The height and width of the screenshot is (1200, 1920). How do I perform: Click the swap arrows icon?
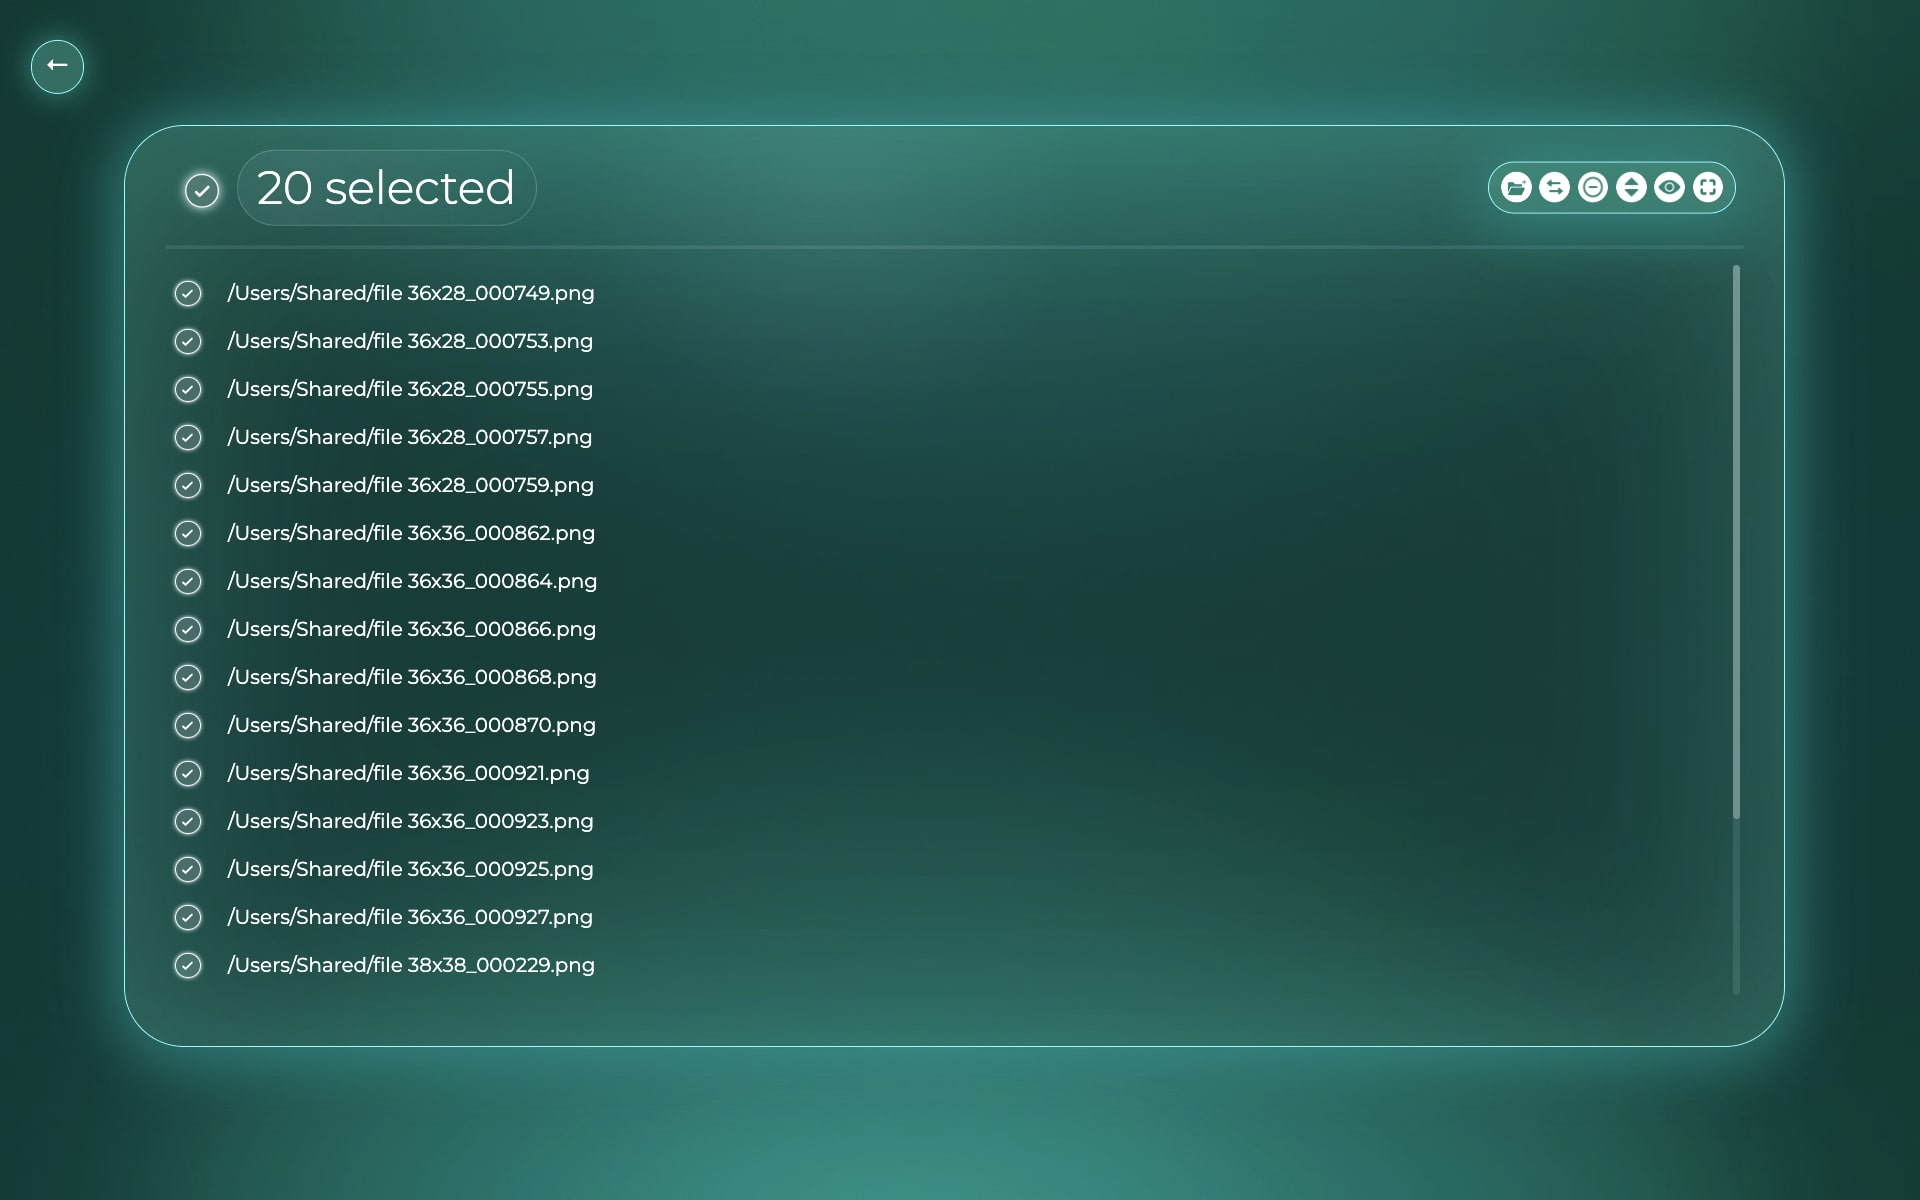[1554, 187]
